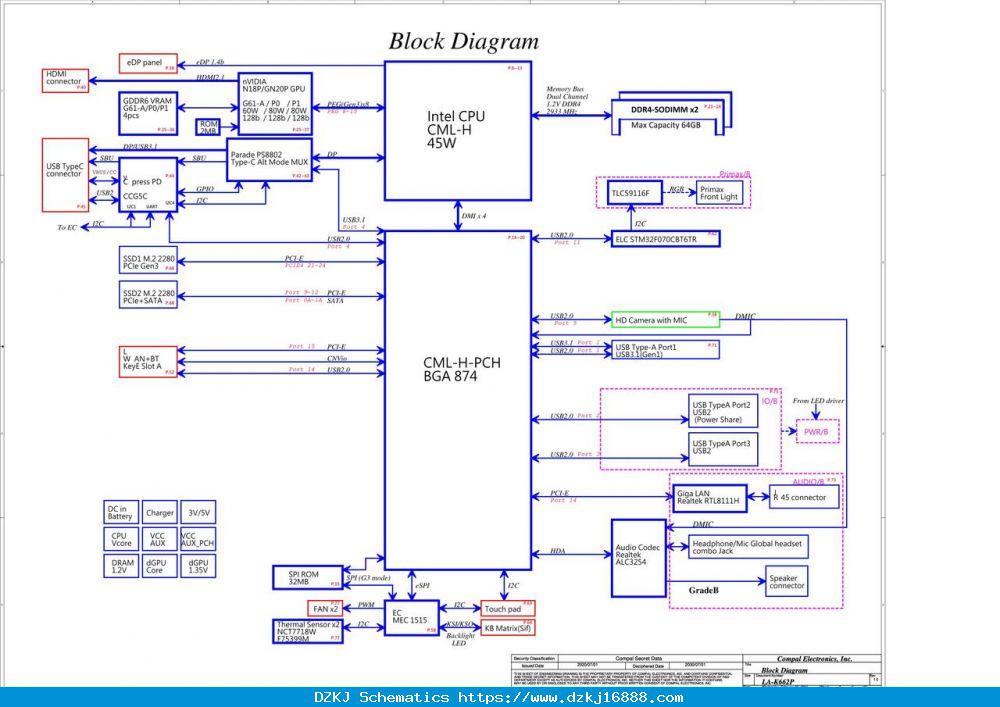Select the EC MEC 1515 block

click(x=412, y=618)
